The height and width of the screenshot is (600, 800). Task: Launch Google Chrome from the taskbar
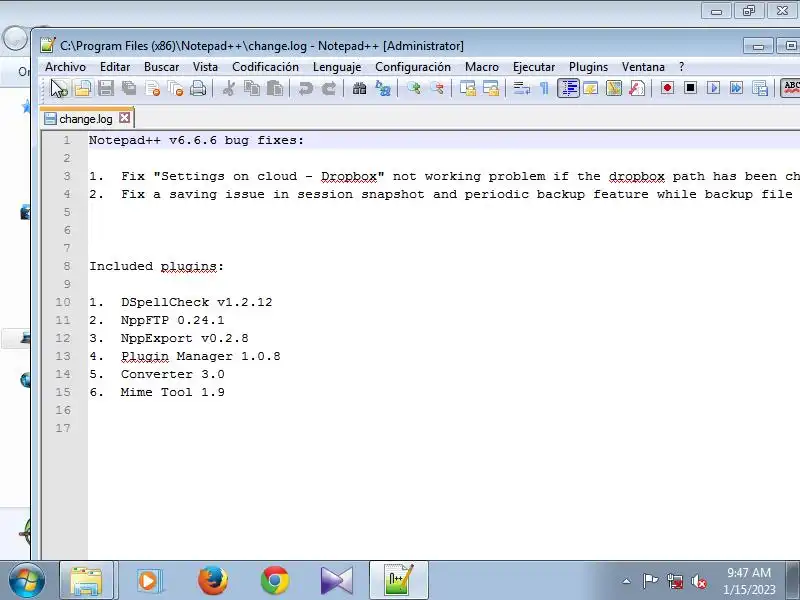tap(274, 581)
